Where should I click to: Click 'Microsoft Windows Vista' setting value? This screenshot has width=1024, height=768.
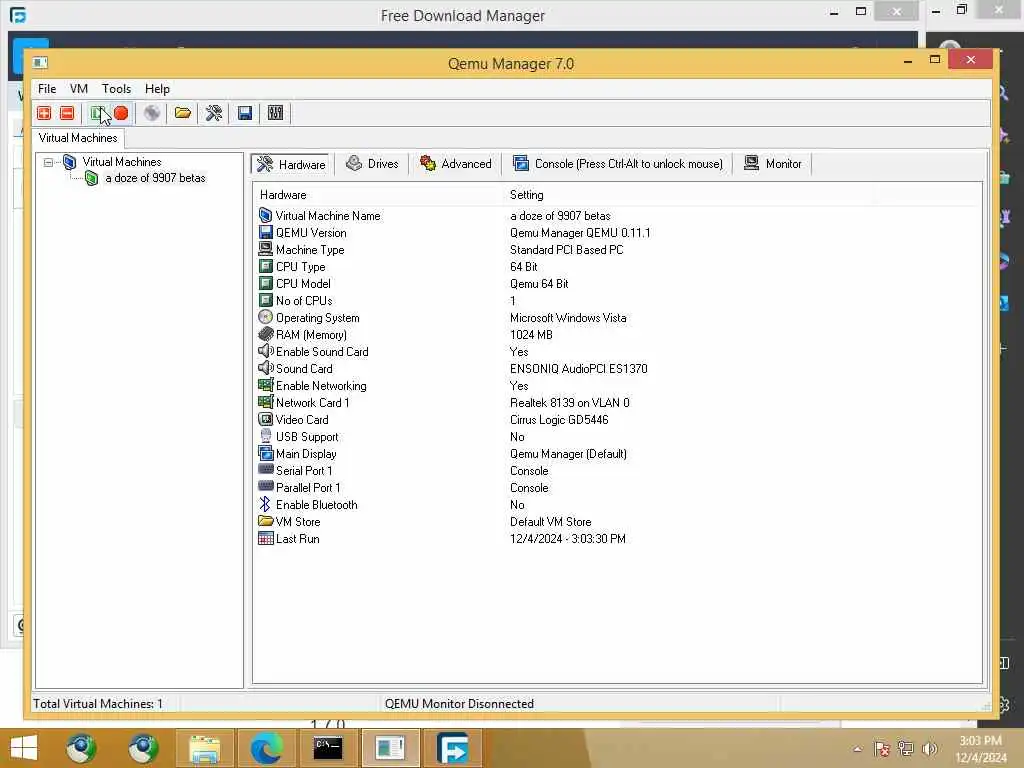click(568, 318)
